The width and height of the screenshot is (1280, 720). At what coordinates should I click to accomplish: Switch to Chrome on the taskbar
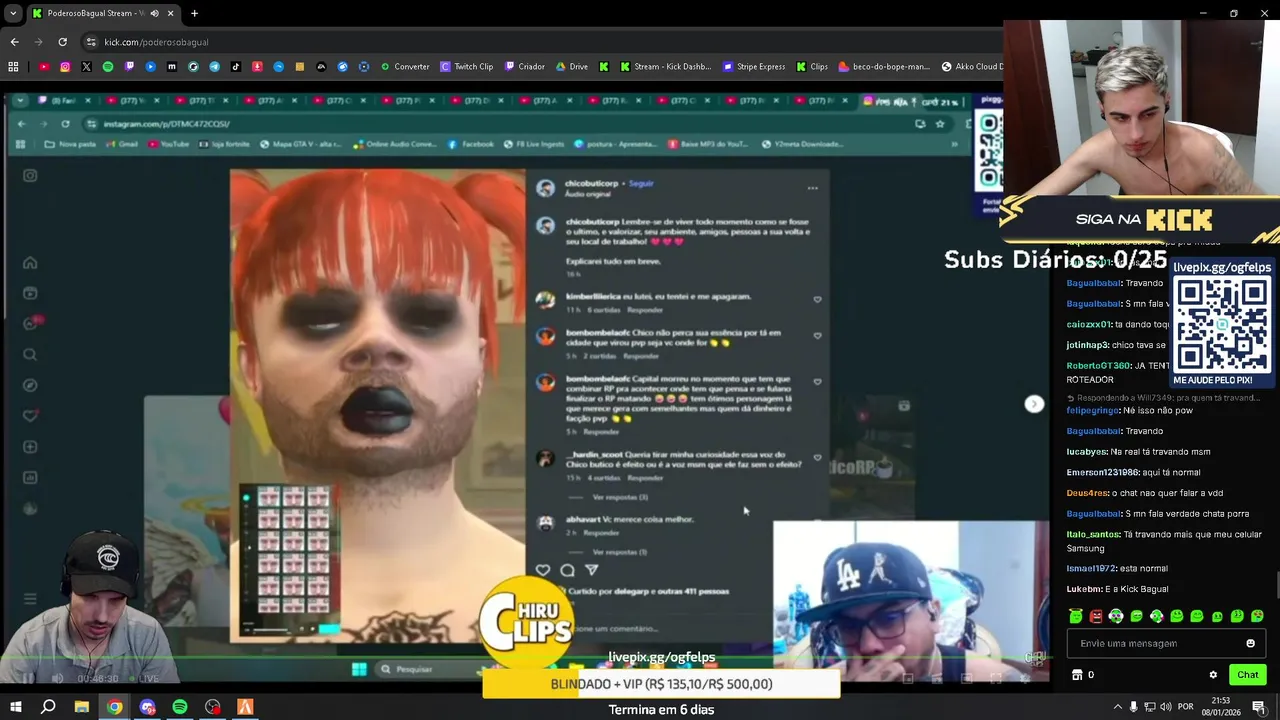coord(115,707)
